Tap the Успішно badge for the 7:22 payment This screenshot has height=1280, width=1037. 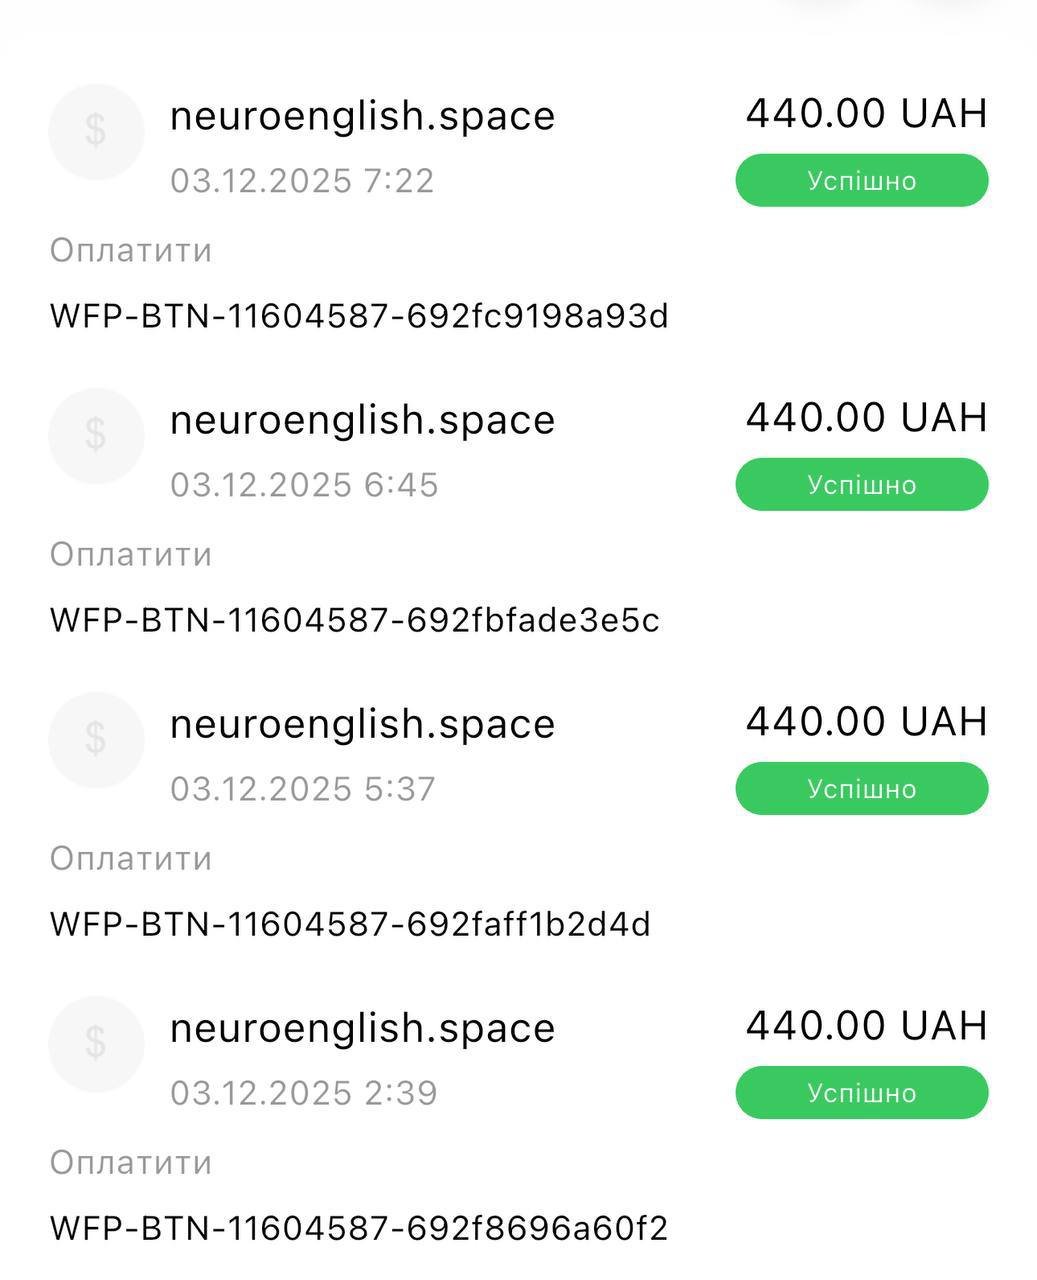pos(861,181)
